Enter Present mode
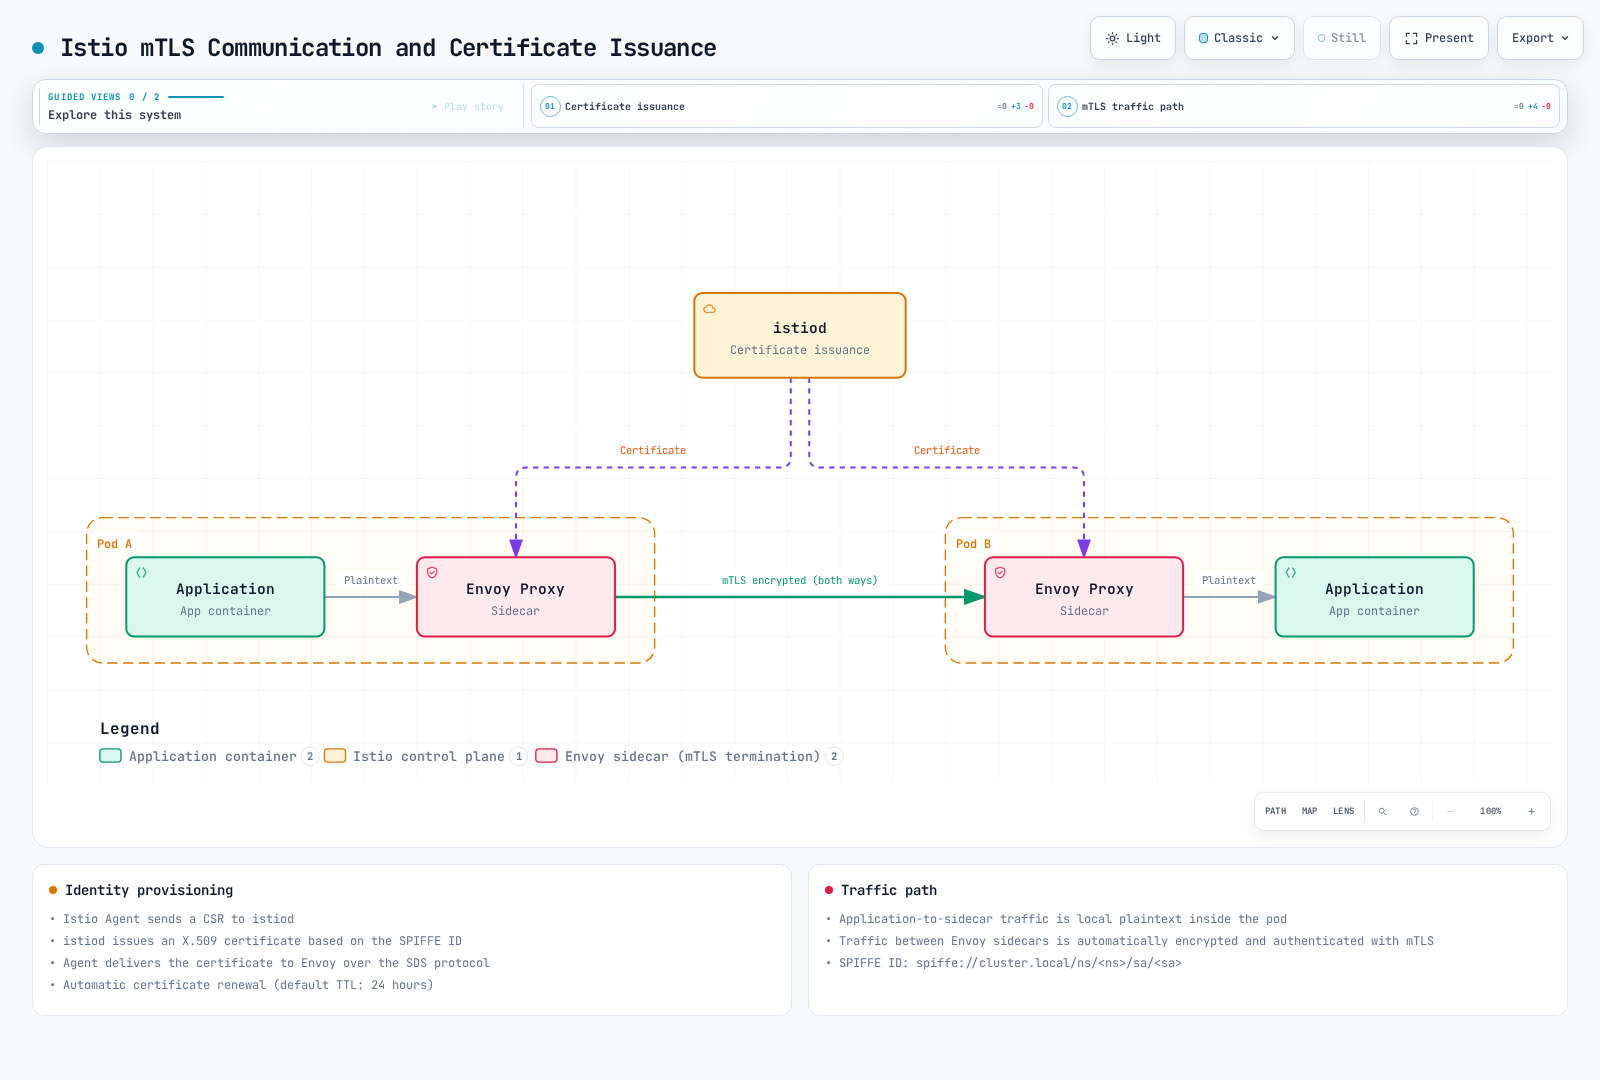1600x1080 pixels. click(1439, 38)
